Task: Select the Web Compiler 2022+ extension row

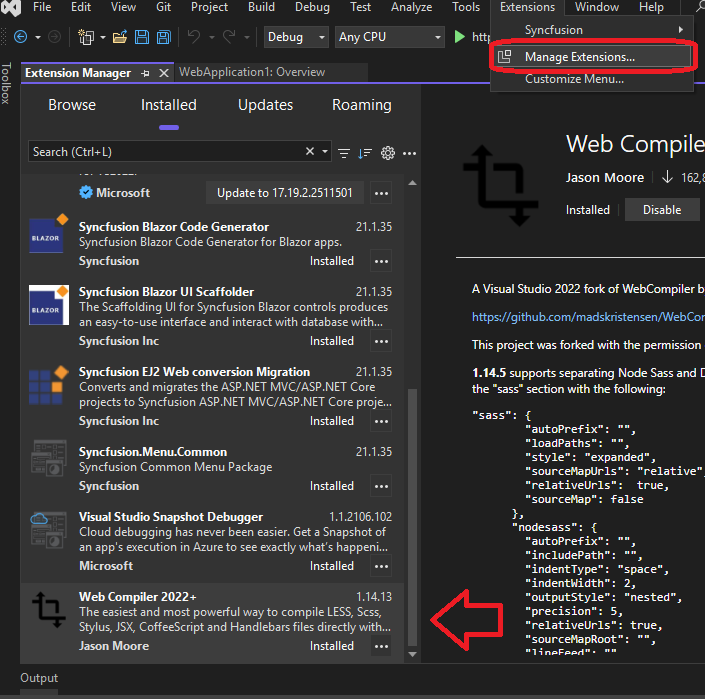Action: point(212,623)
